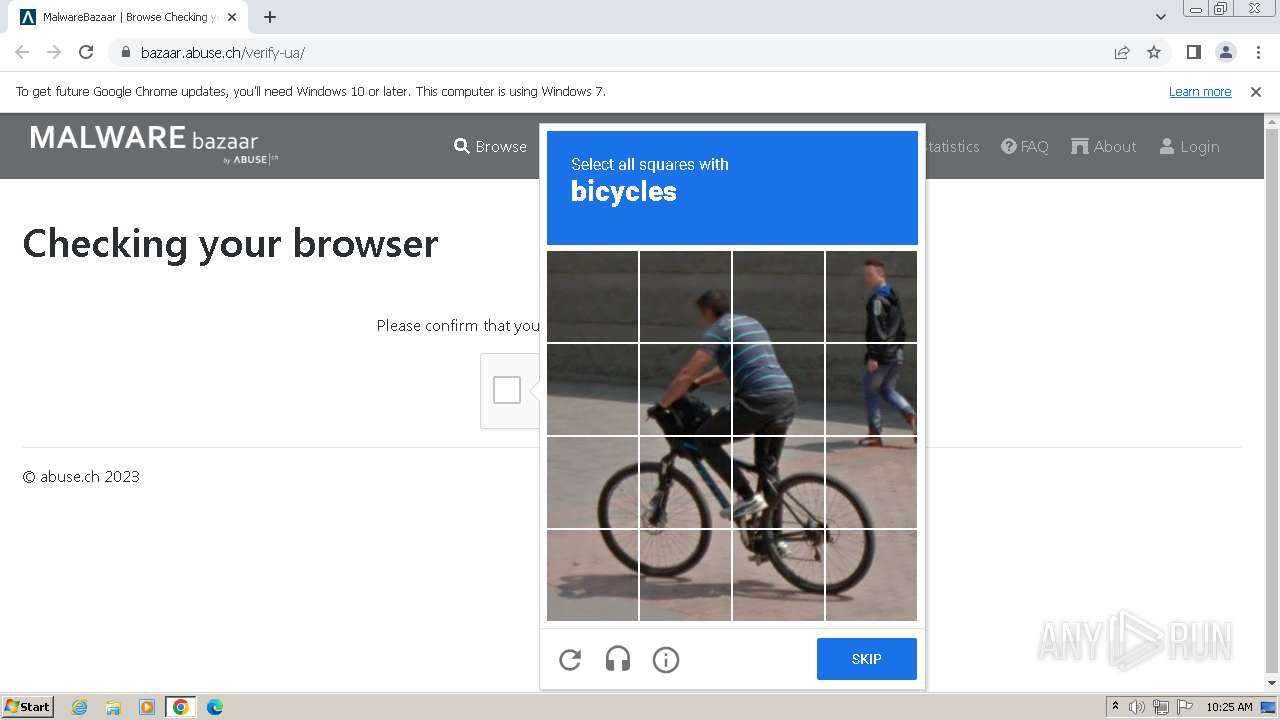This screenshot has height=720, width=1280.
Task: Open the volume control tray icon
Action: tap(1137, 707)
